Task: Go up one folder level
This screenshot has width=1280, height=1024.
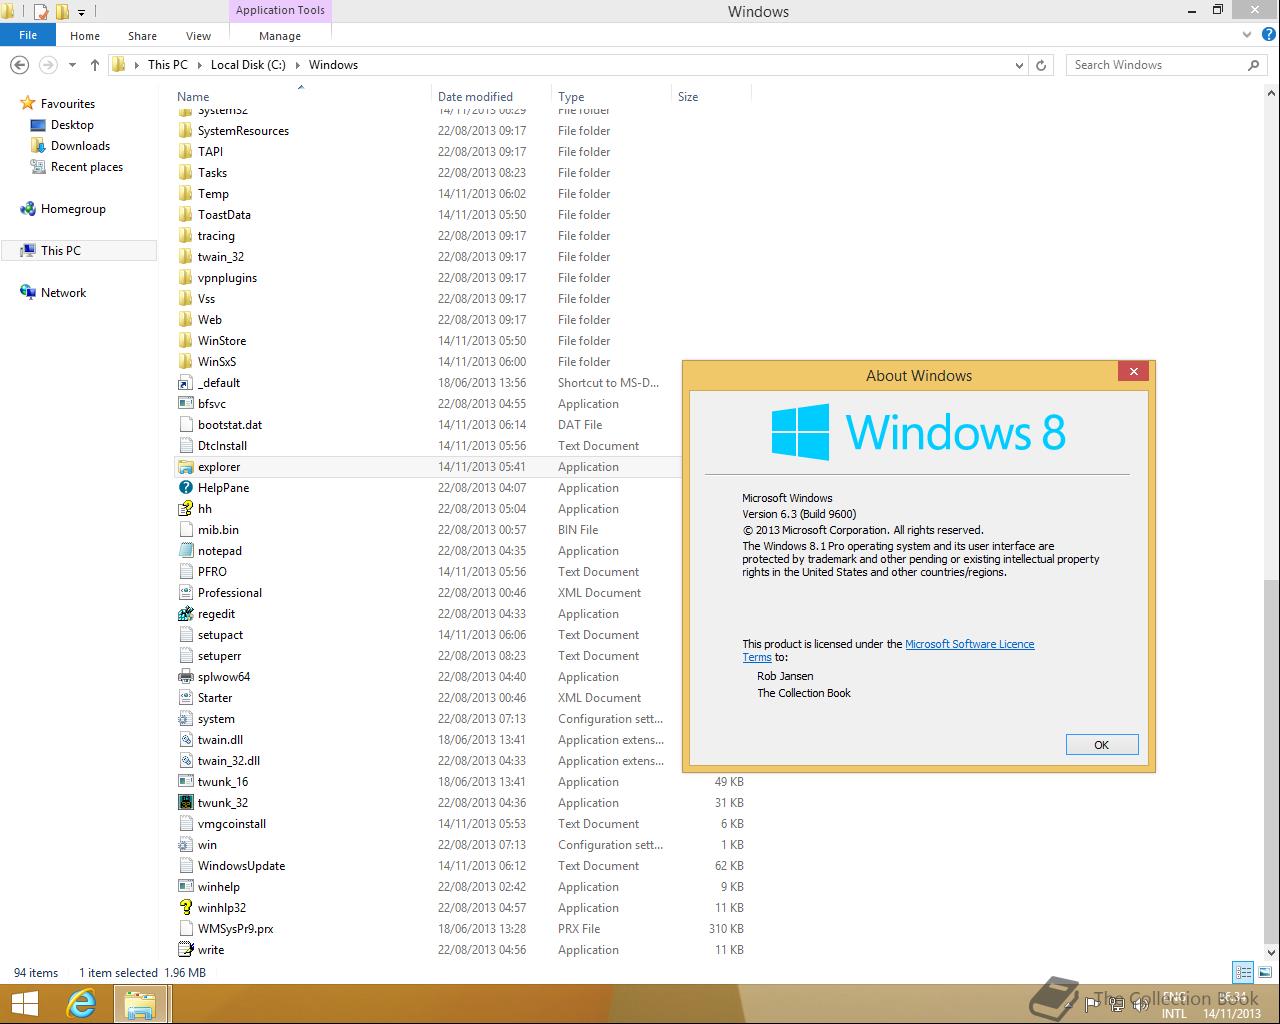Action: tap(95, 65)
